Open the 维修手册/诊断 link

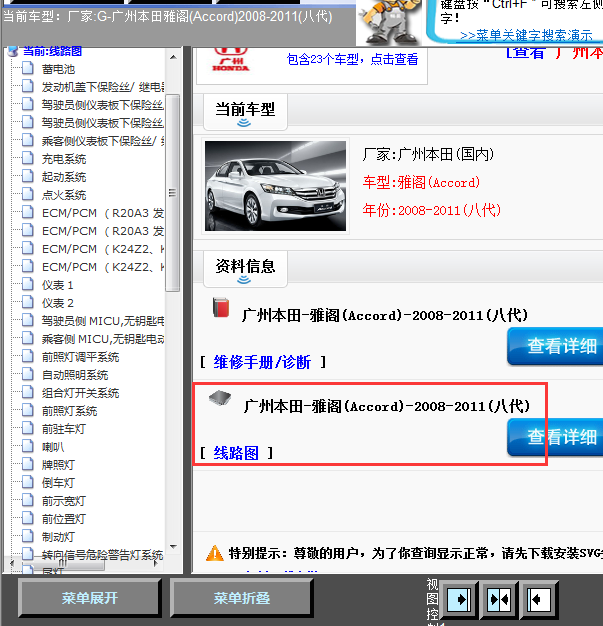[262, 362]
